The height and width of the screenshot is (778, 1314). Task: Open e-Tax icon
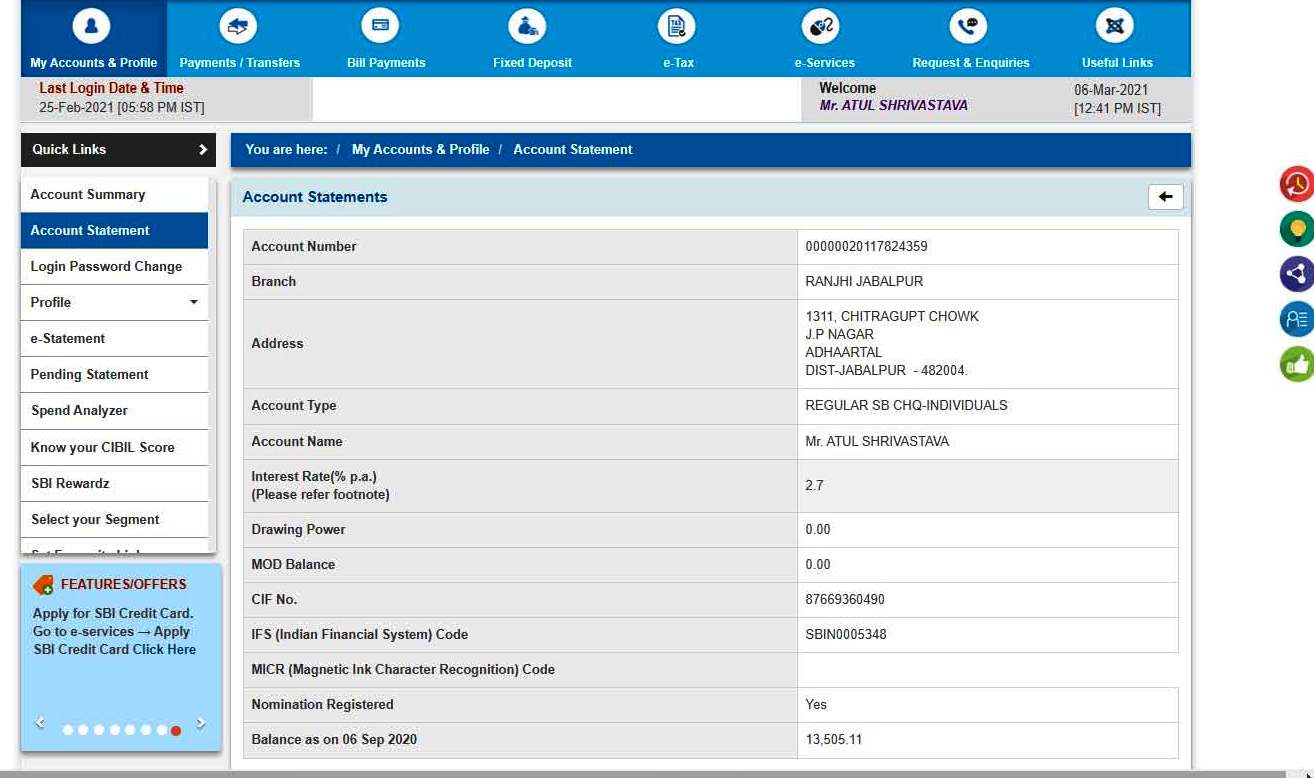click(677, 26)
